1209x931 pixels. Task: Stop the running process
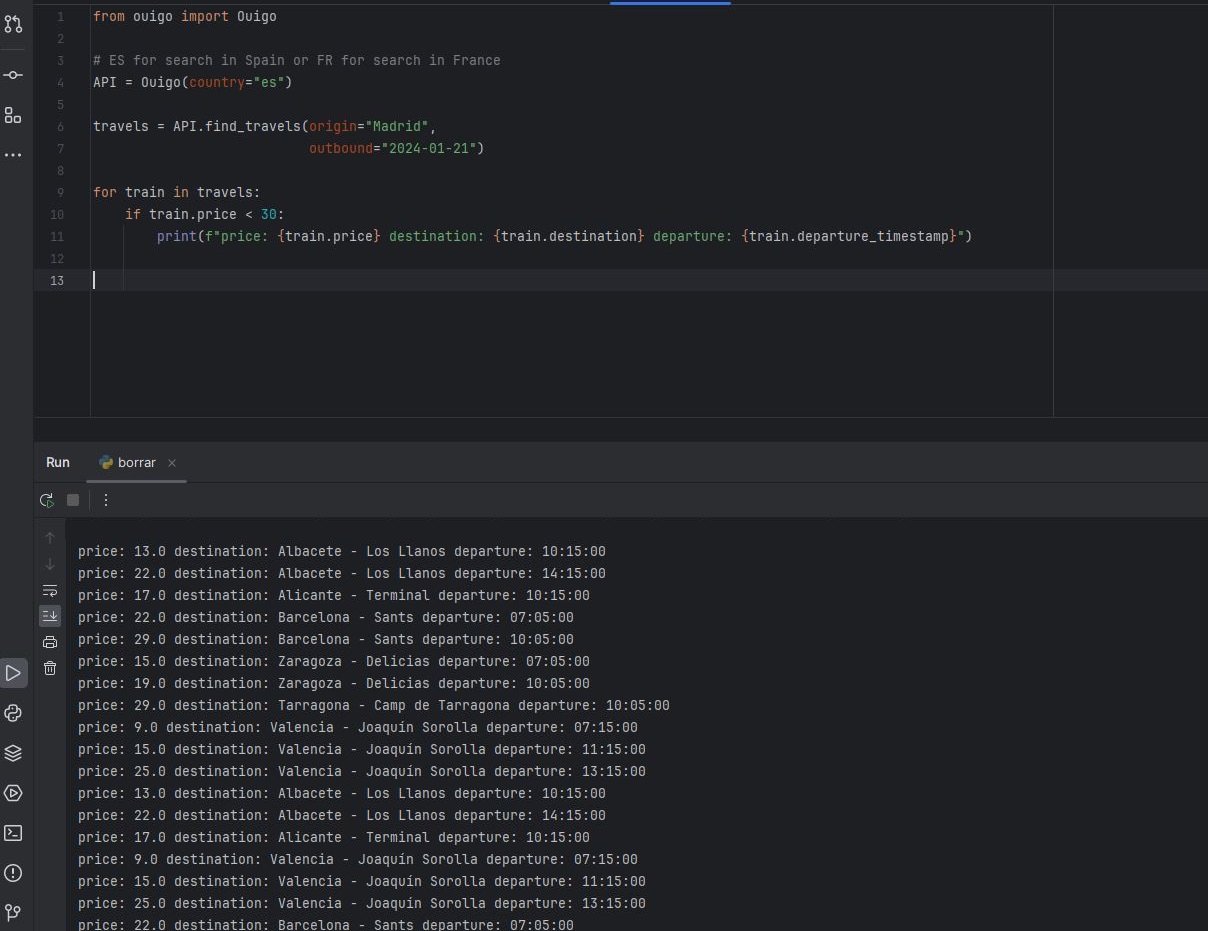73,500
